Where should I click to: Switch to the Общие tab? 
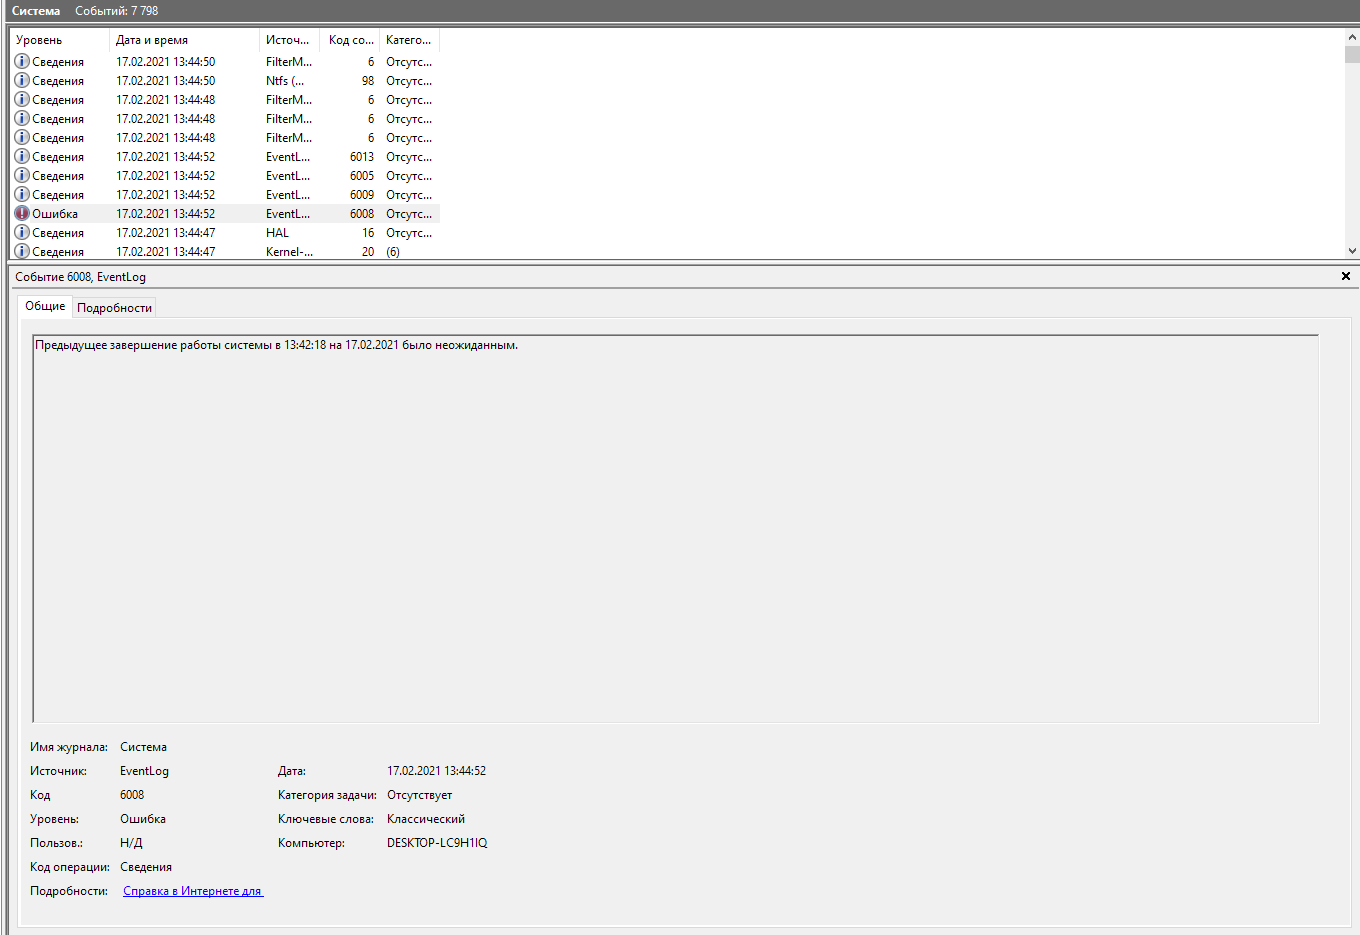[45, 306]
